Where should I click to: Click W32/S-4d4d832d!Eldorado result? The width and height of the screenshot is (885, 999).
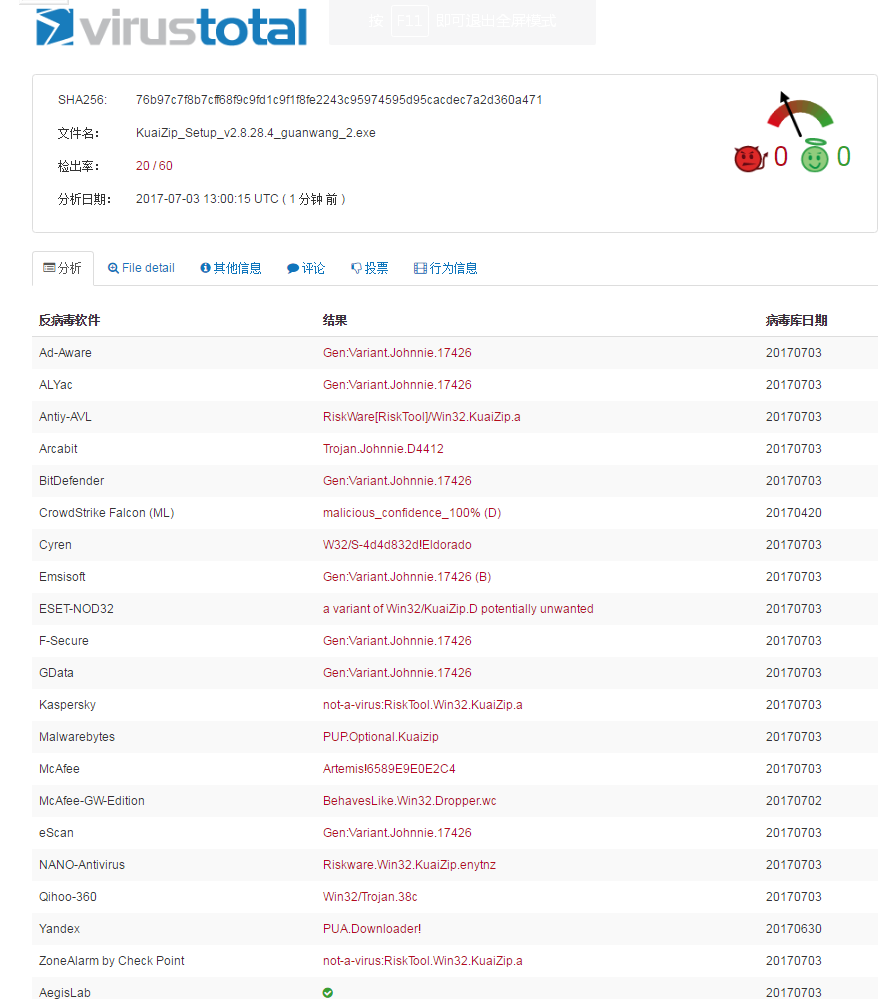click(x=397, y=545)
